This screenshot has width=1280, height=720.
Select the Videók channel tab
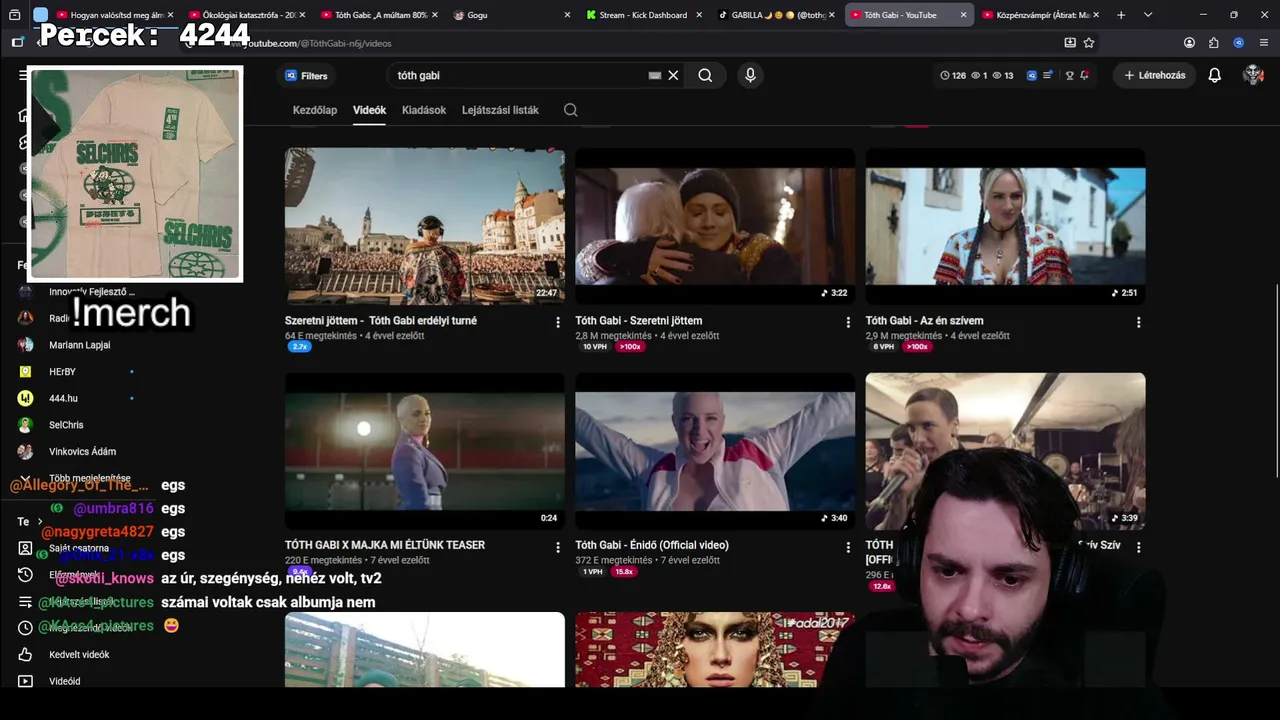[369, 110]
